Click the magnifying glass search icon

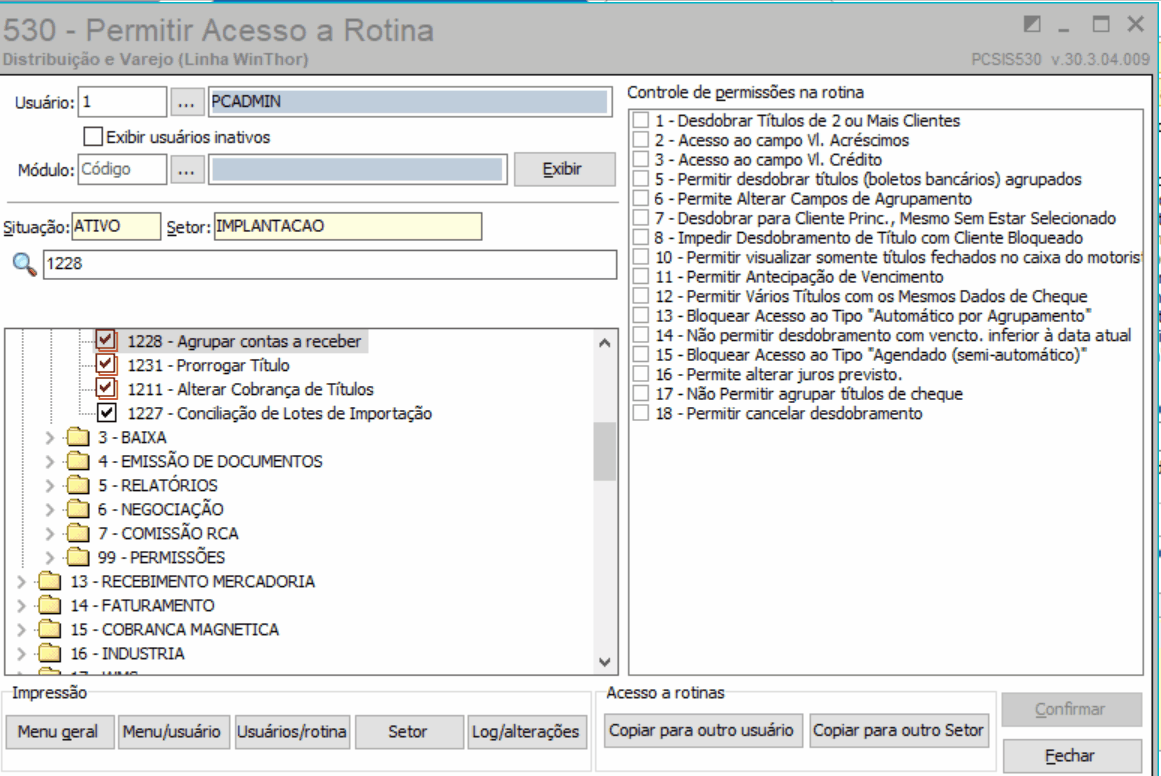coord(24,264)
